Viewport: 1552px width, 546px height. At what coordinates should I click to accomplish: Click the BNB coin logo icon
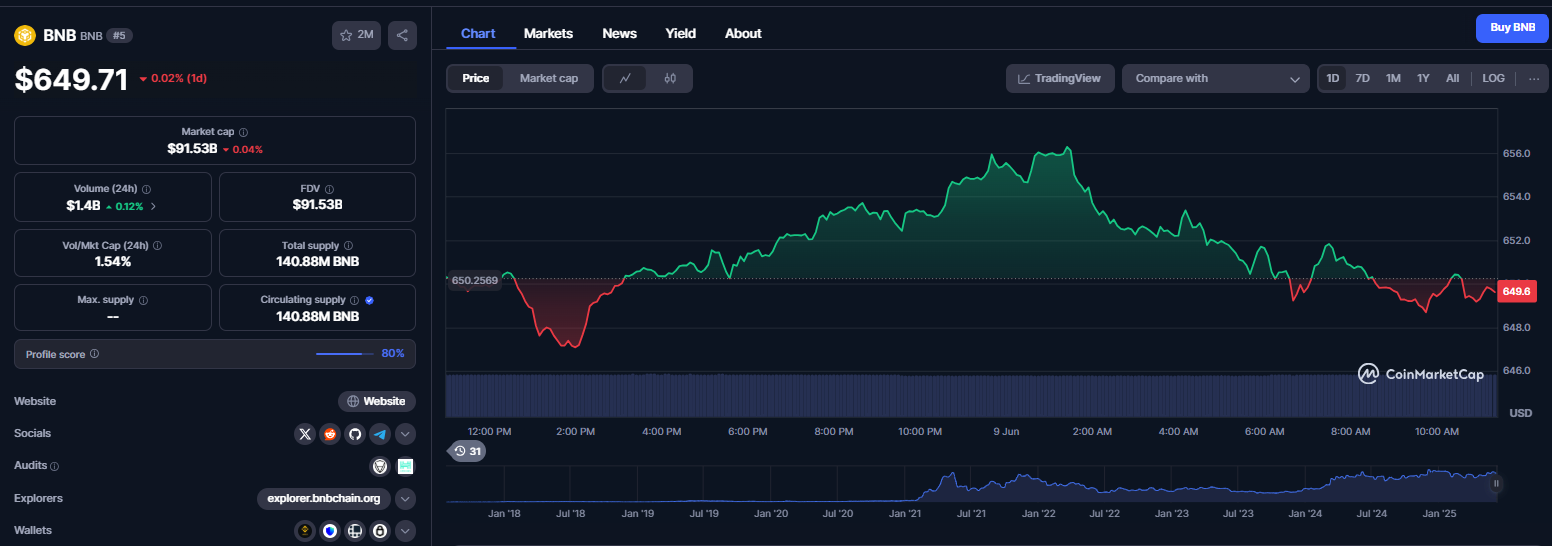[24, 35]
